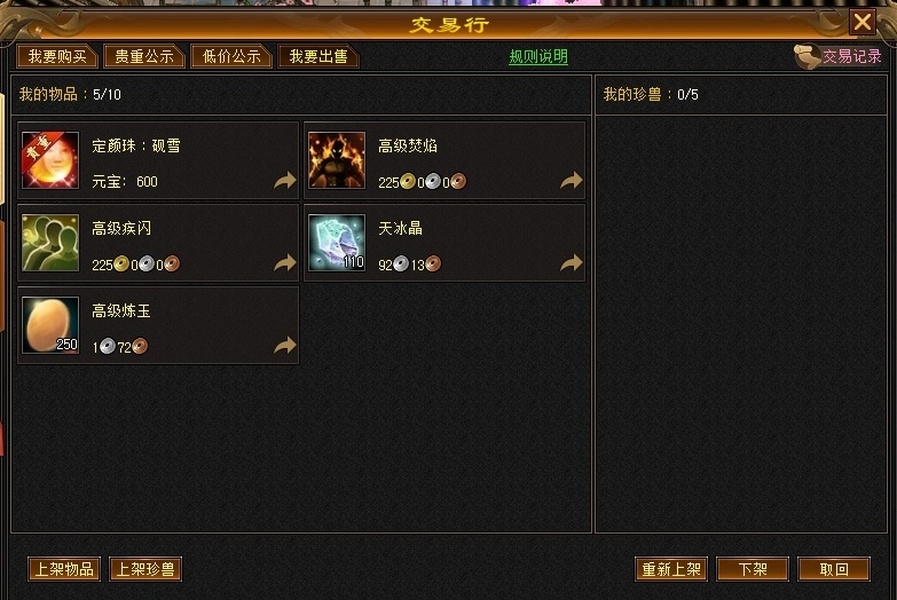Select the 天冰晶 ice crystal icon
The image size is (897, 600).
[336, 243]
